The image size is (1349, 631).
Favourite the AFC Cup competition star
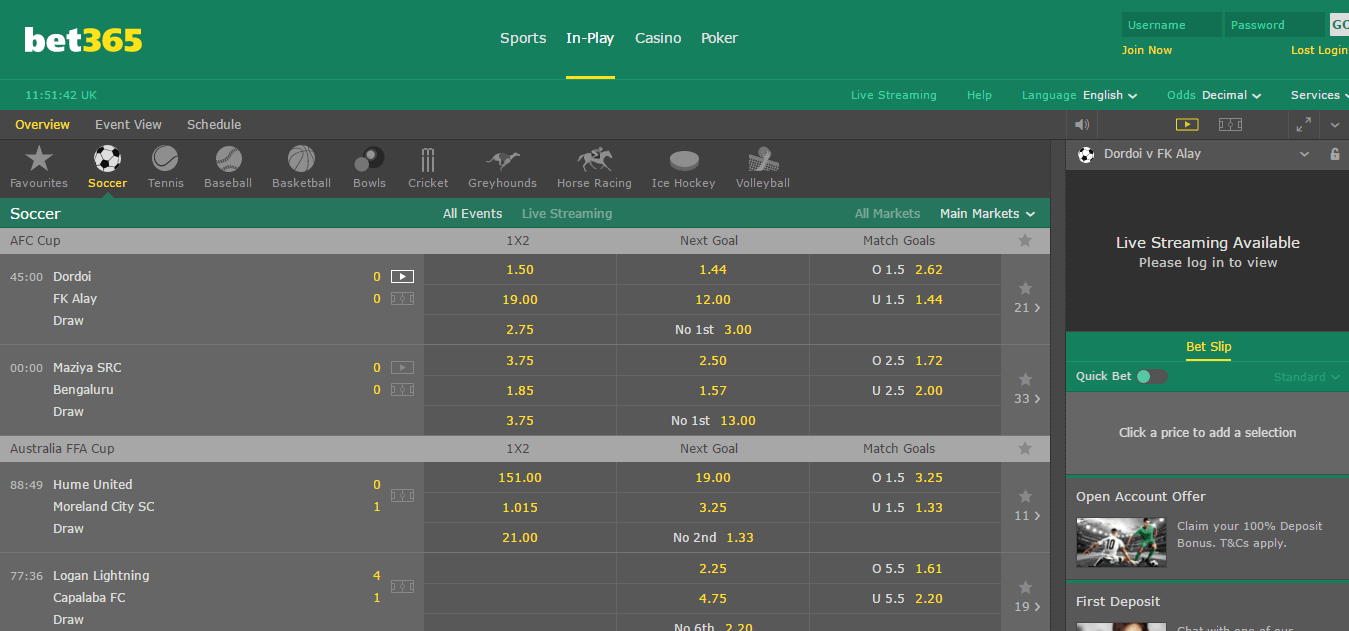point(1025,240)
